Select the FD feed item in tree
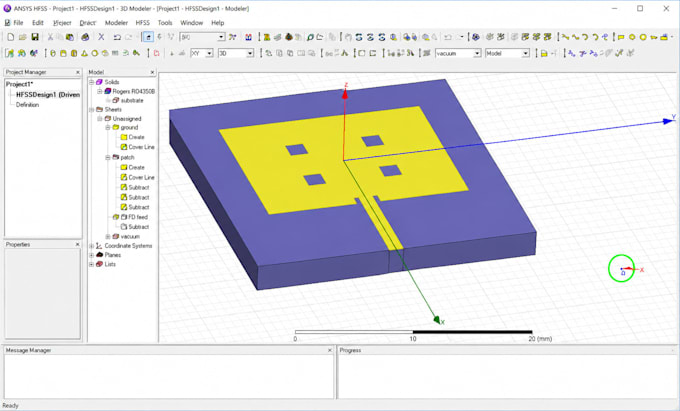Viewport: 680px width, 411px height. coord(138,217)
